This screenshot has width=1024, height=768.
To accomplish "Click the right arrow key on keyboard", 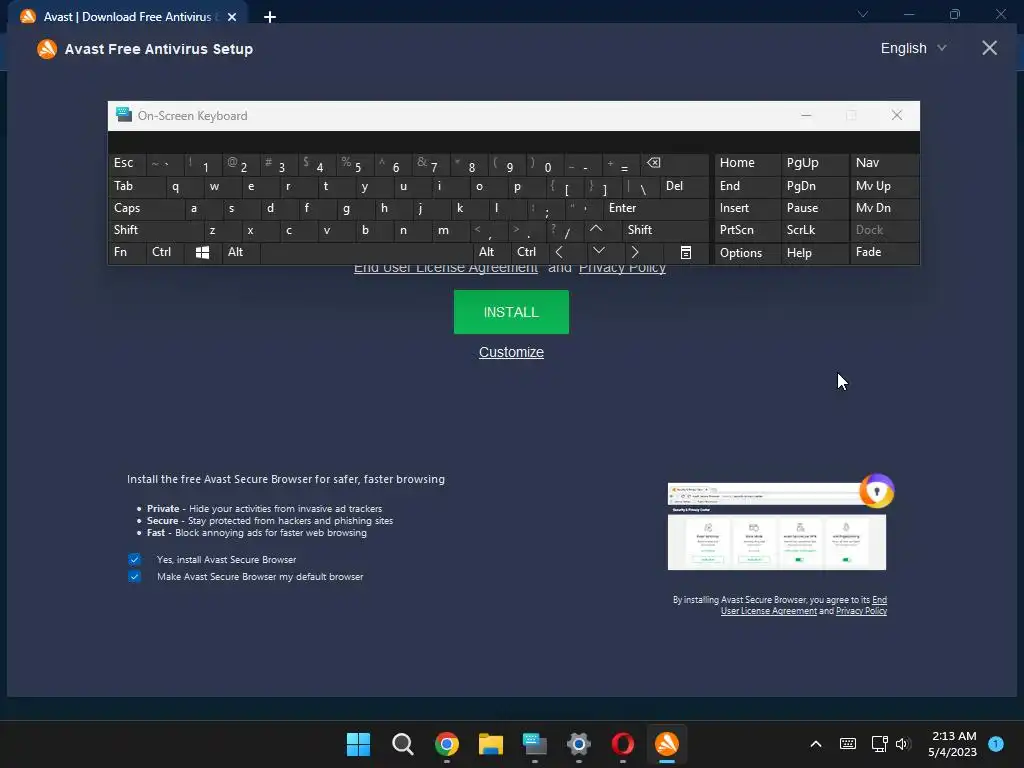I will click(634, 252).
